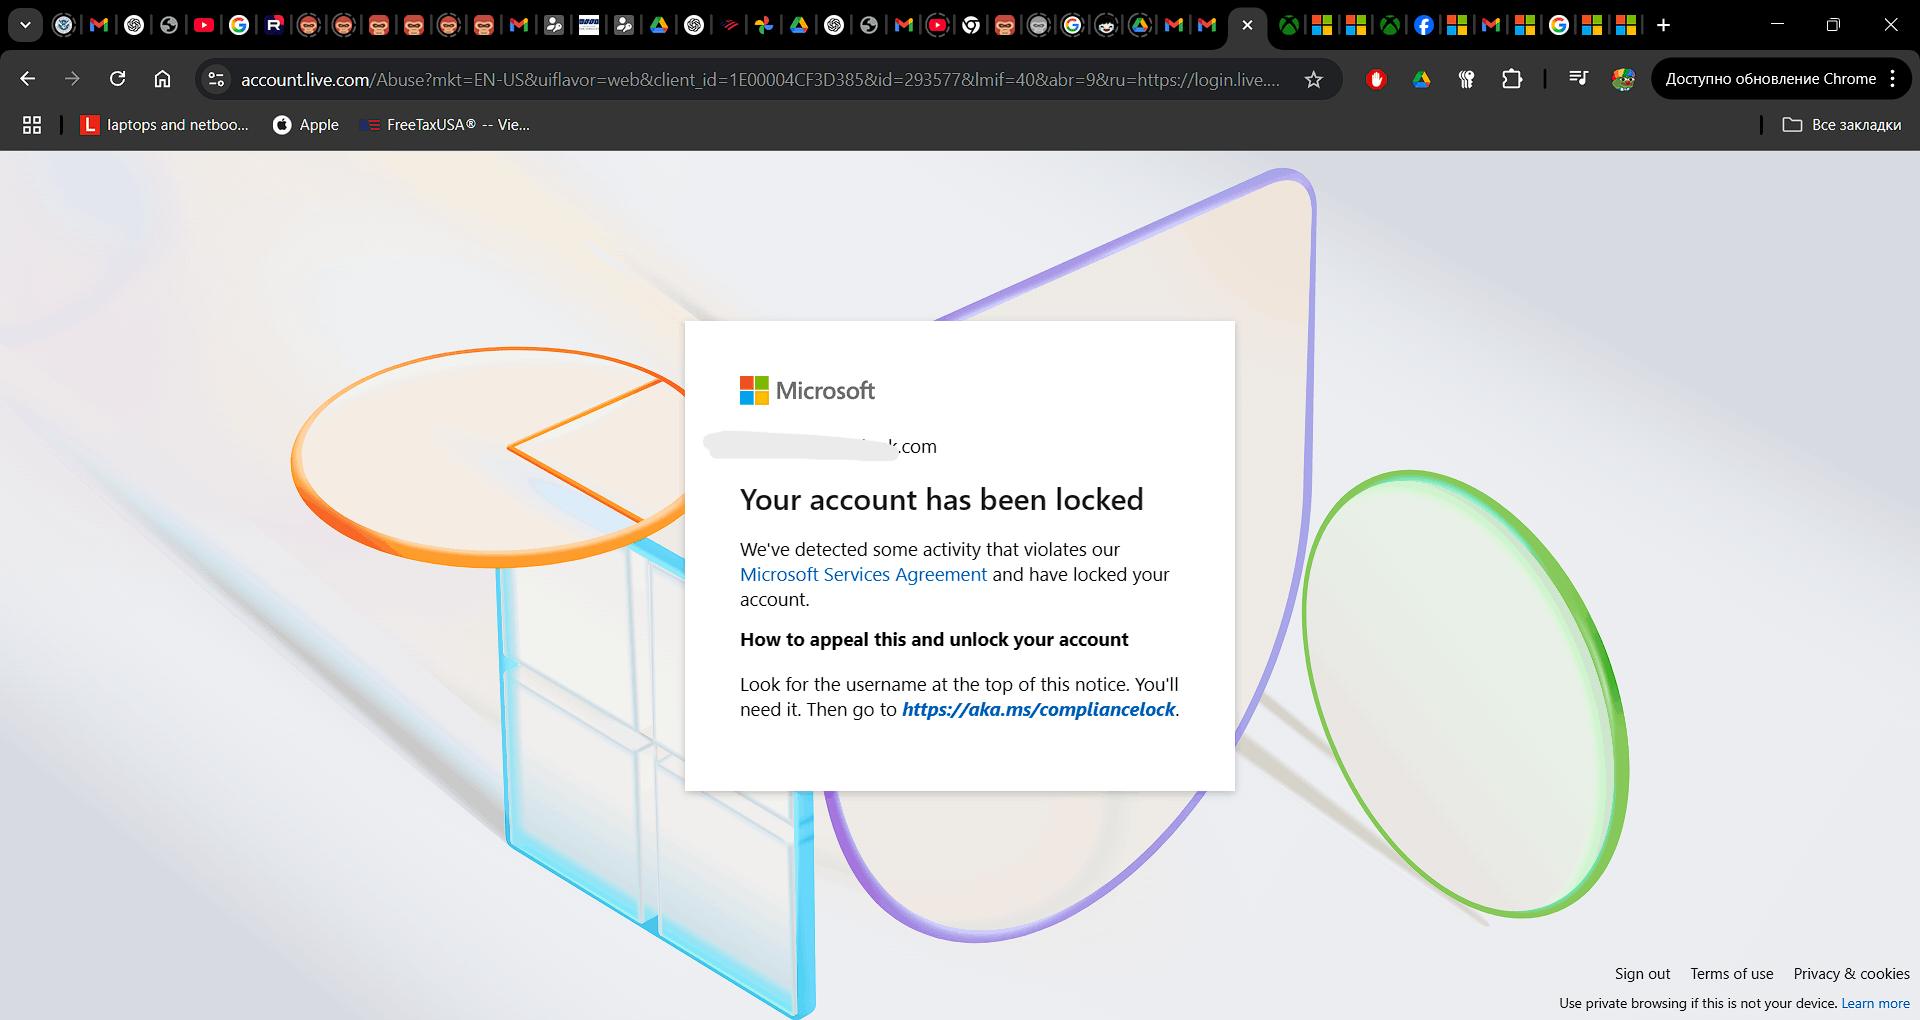The height and width of the screenshot is (1020, 1920).
Task: Click the forward navigation arrow
Action: [72, 79]
